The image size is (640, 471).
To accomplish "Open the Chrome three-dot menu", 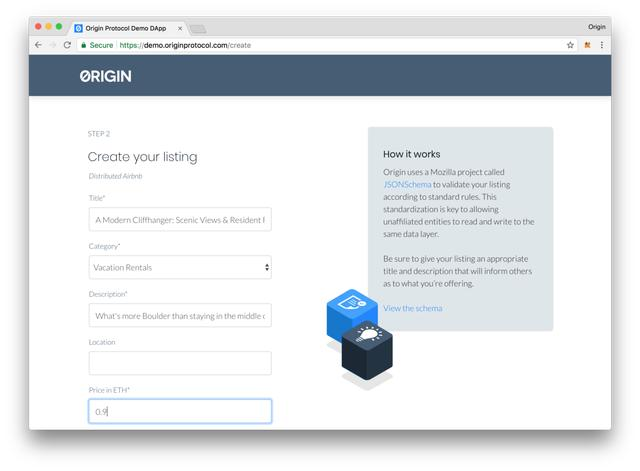I will pos(602,45).
